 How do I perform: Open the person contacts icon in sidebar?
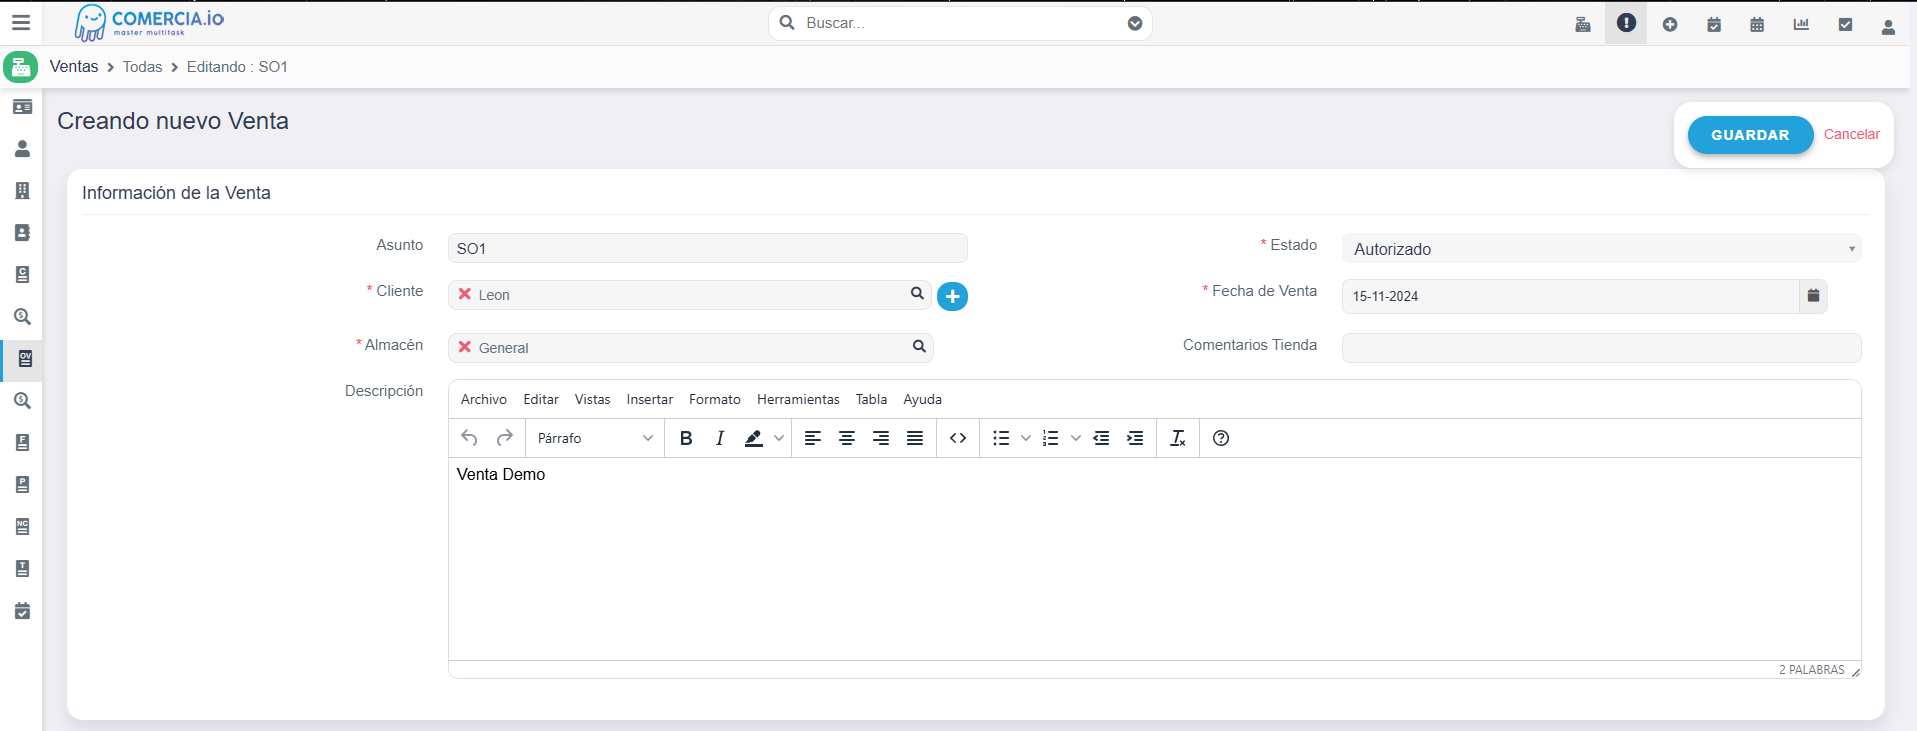click(x=22, y=149)
